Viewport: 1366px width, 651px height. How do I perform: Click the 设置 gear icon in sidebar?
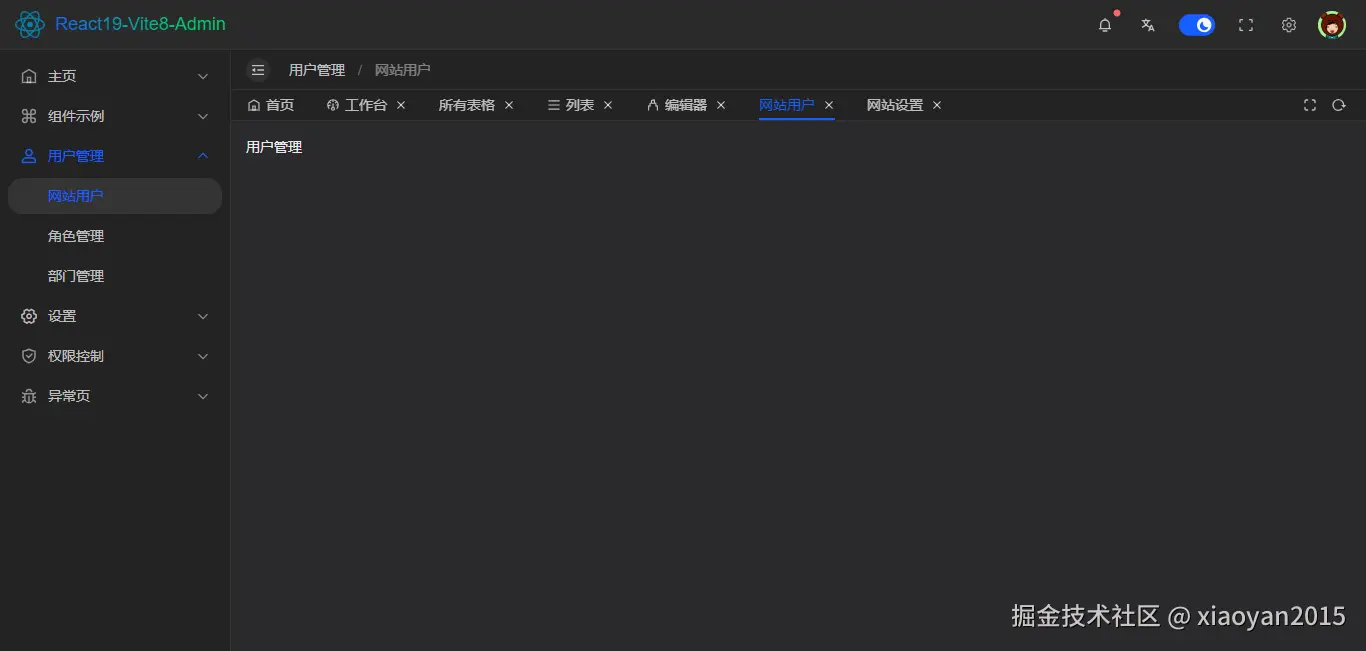[29, 316]
